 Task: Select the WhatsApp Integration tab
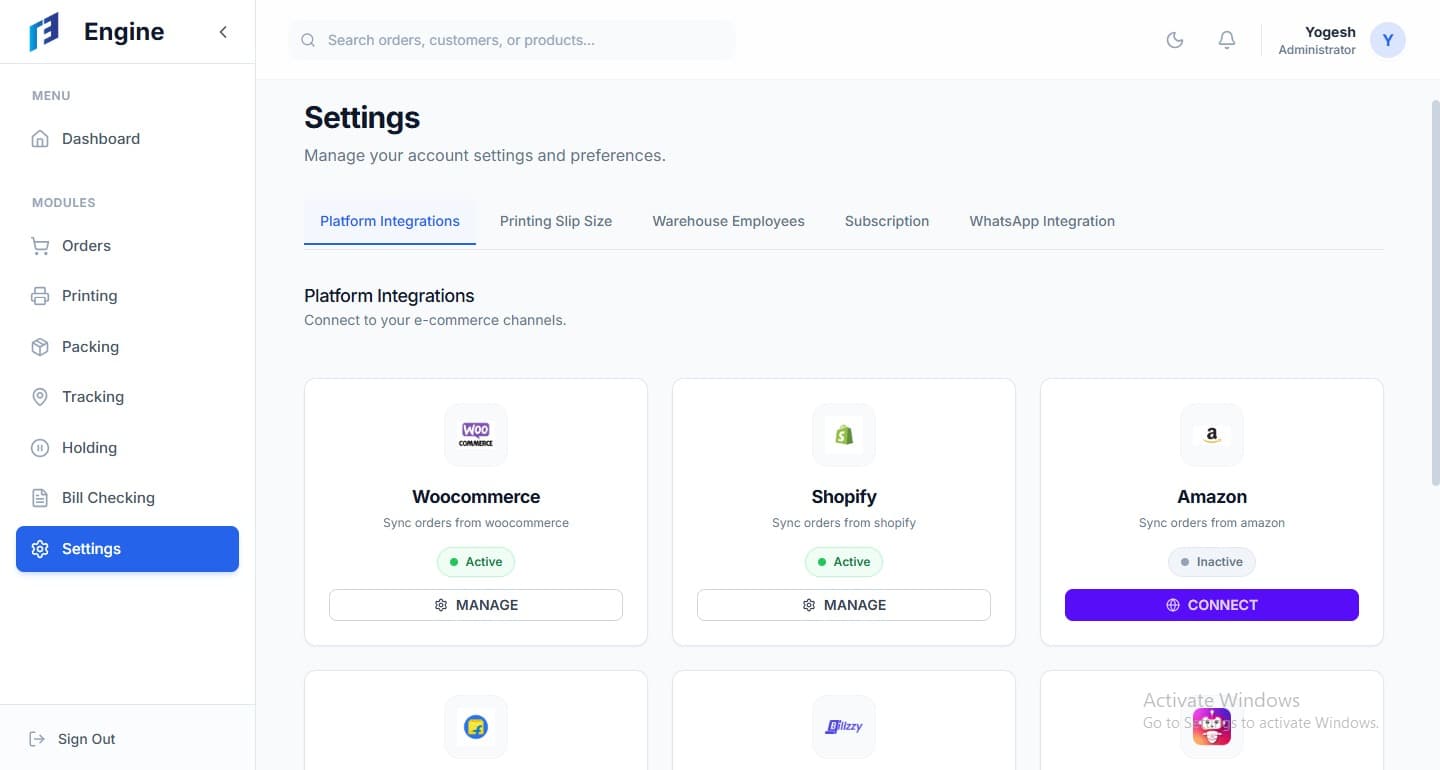(1041, 221)
